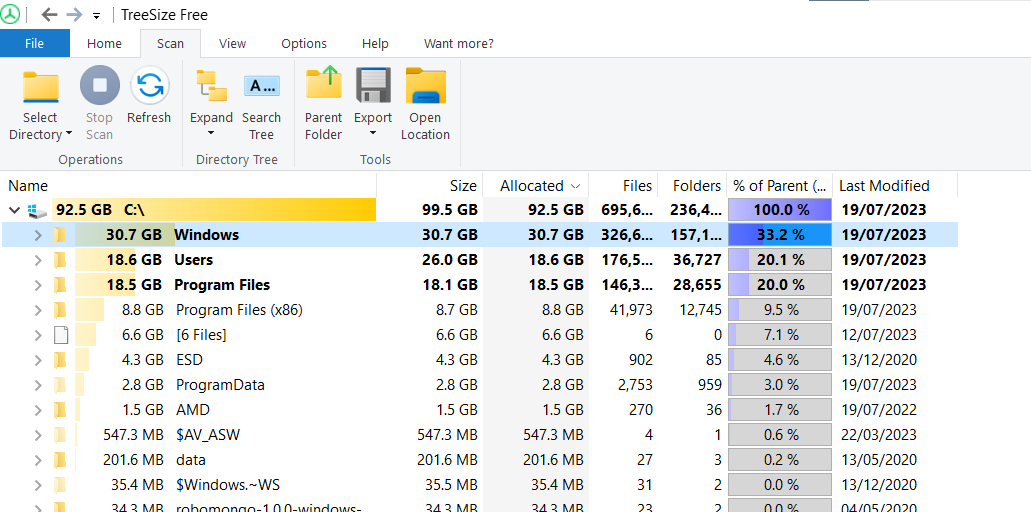Click the ESD folder icon
1031x512 pixels.
coord(60,360)
